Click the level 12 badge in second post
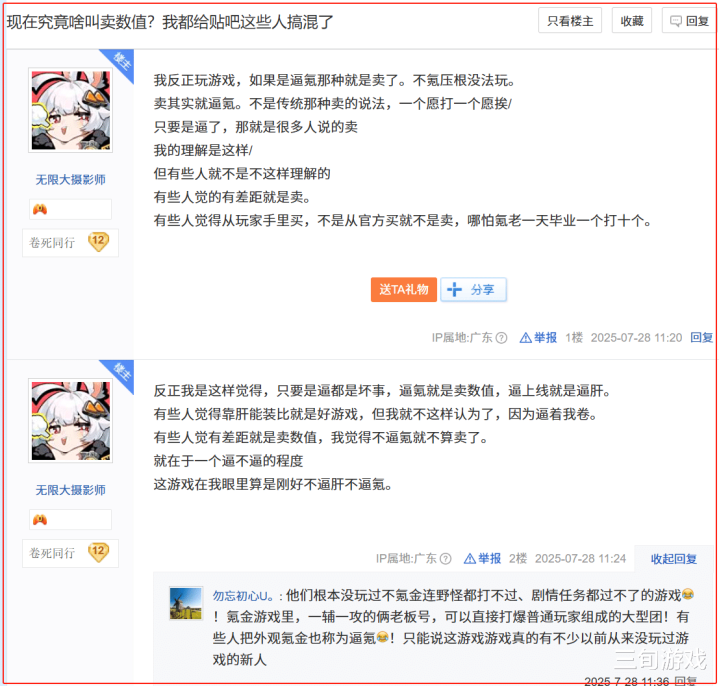This screenshot has width=719, height=686. click(98, 552)
